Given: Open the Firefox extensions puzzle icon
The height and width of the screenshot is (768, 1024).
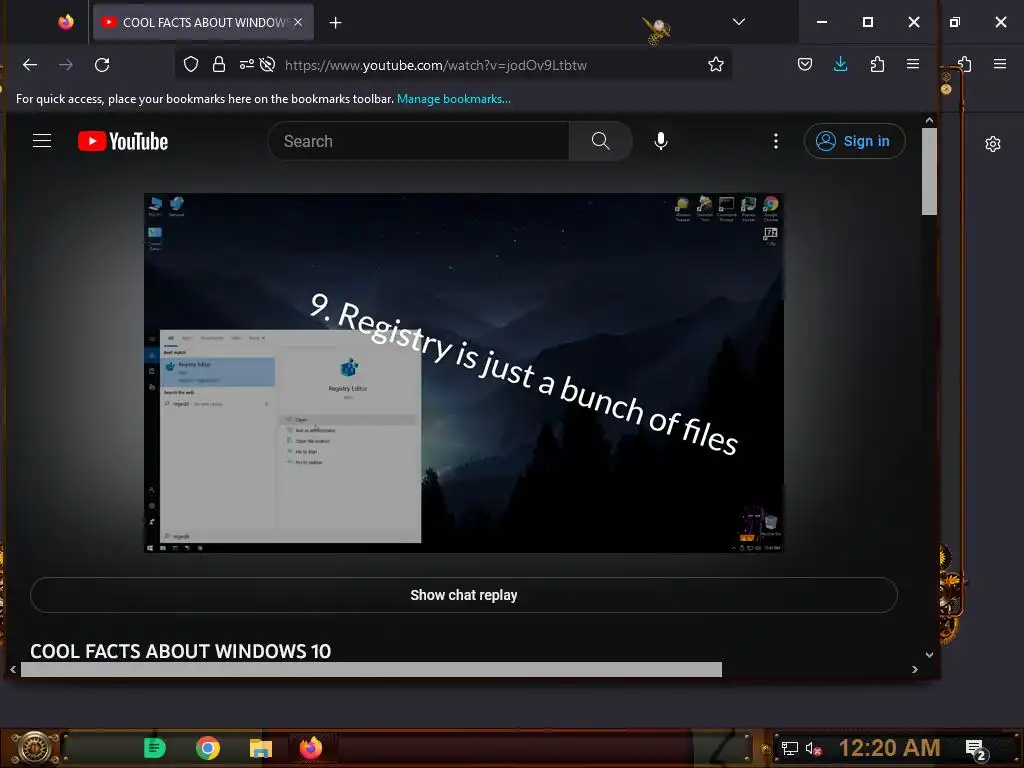Looking at the screenshot, I should click(878, 65).
